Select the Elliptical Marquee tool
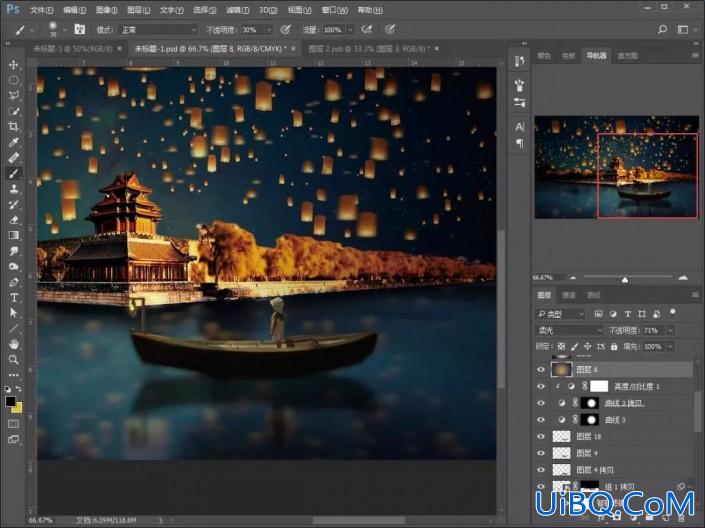 point(13,80)
